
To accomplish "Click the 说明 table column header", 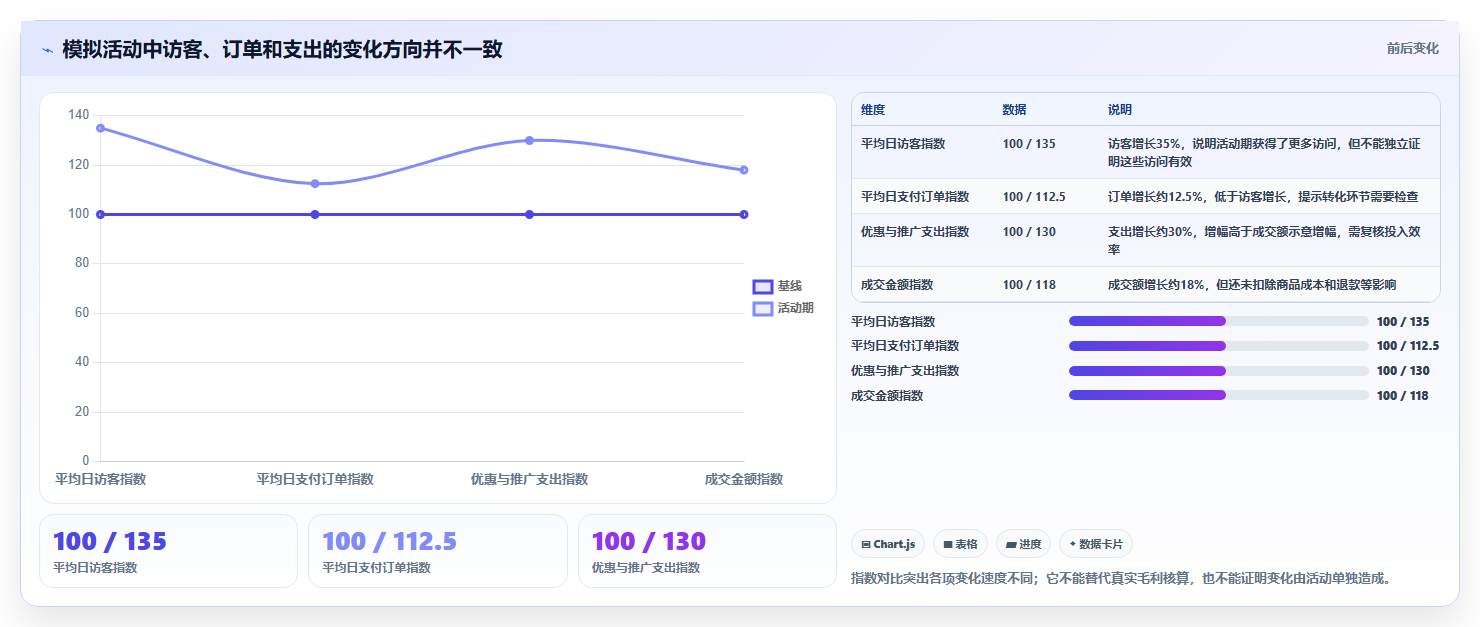I will pyautogui.click(x=1120, y=110).
